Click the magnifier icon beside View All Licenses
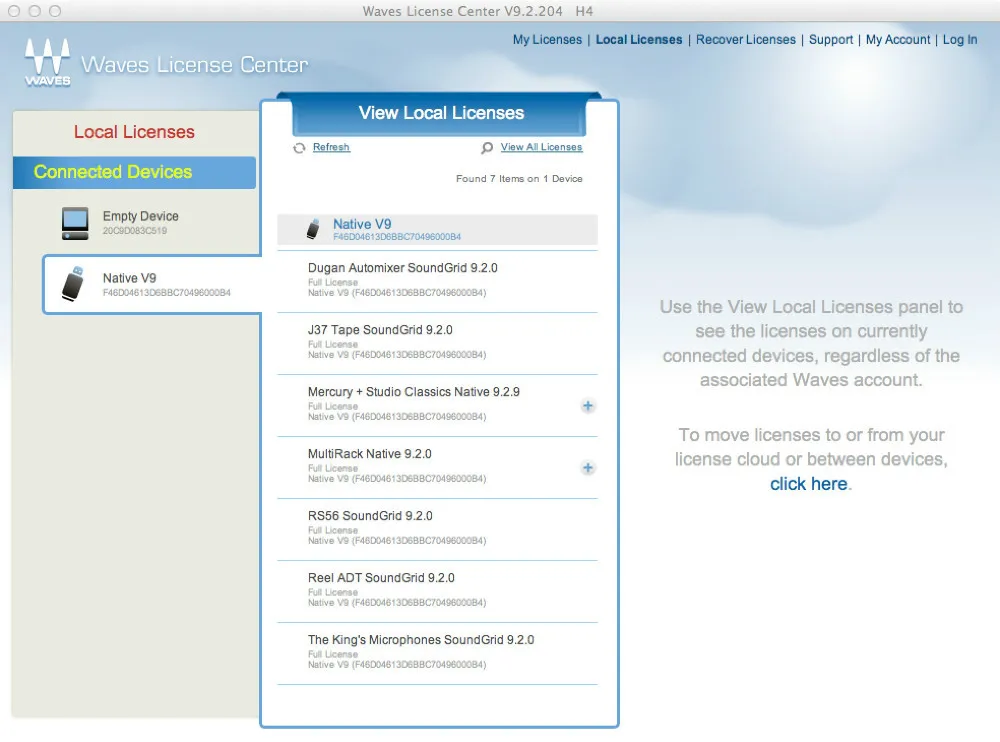The height and width of the screenshot is (742, 1000). click(487, 147)
